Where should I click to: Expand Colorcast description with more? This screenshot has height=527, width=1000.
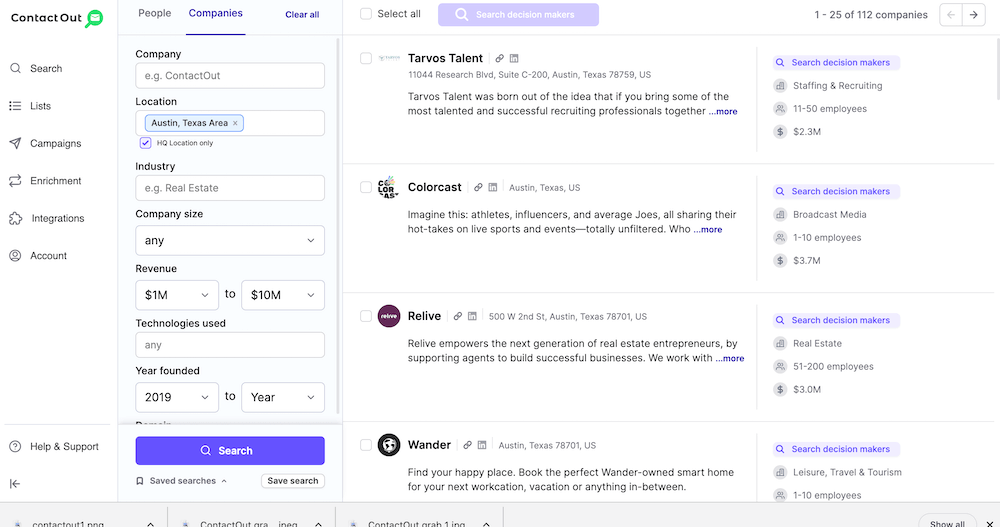point(708,229)
